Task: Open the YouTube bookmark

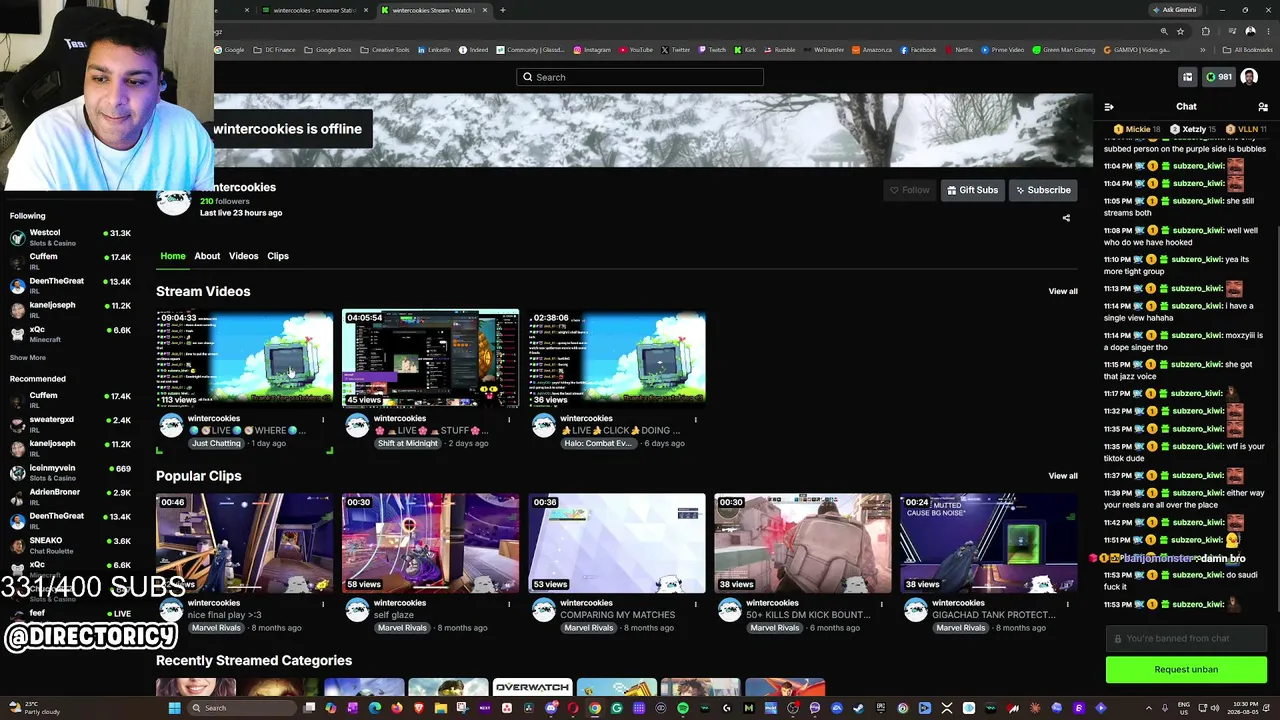Action: (636, 50)
